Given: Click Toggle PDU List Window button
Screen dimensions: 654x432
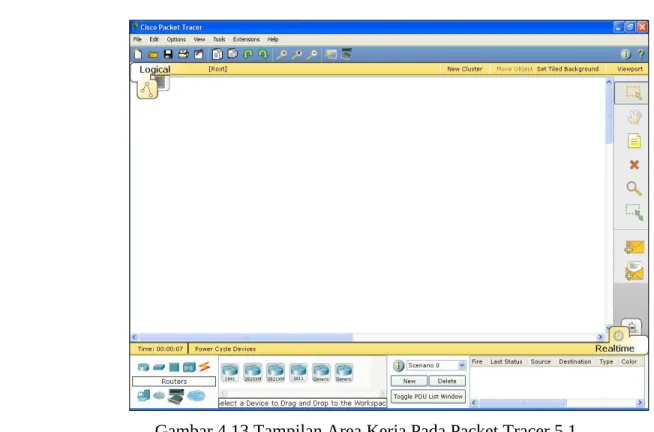Looking at the screenshot, I should click(x=428, y=397).
